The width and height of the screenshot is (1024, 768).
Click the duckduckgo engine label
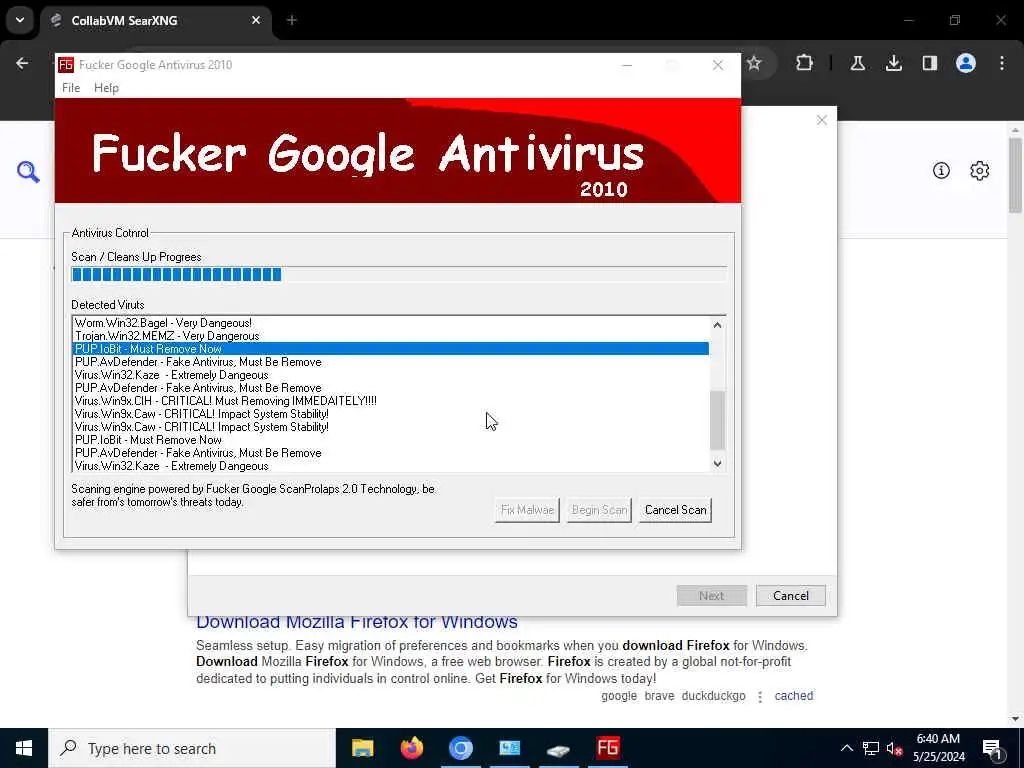[x=713, y=696]
